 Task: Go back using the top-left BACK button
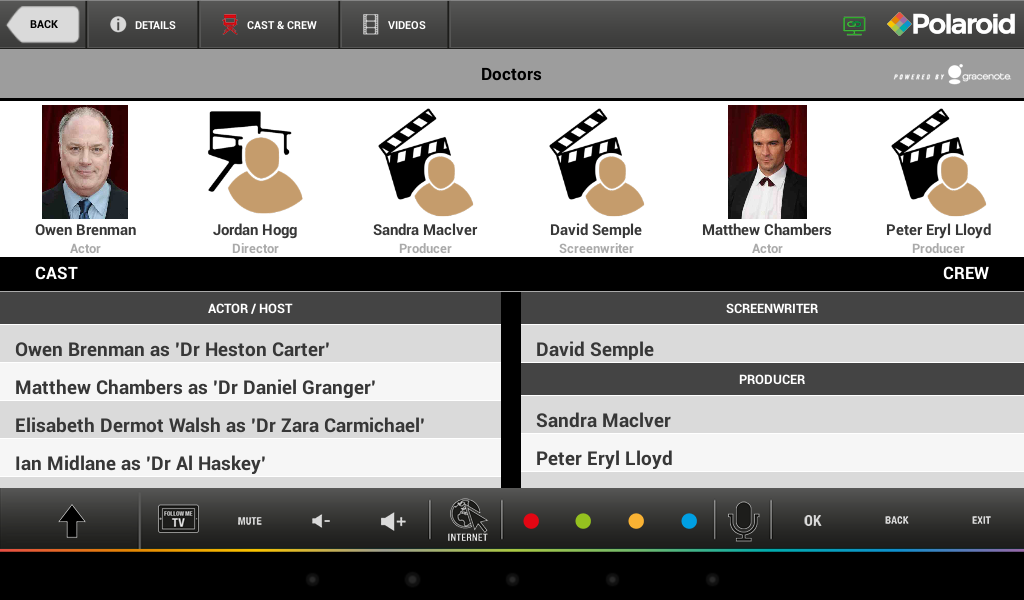pos(43,25)
